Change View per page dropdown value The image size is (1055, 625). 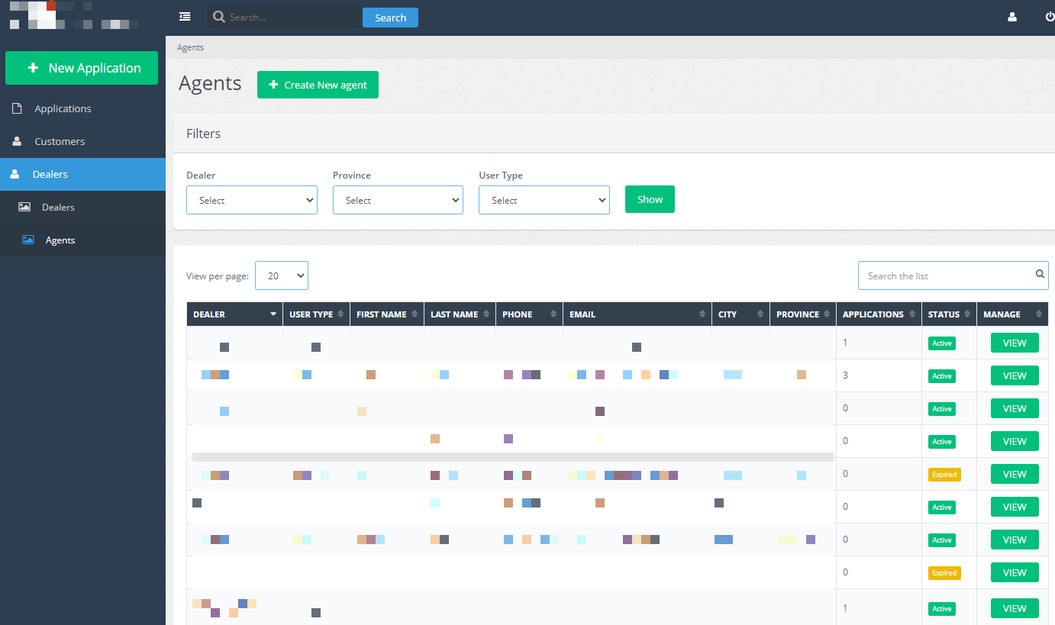coord(281,276)
